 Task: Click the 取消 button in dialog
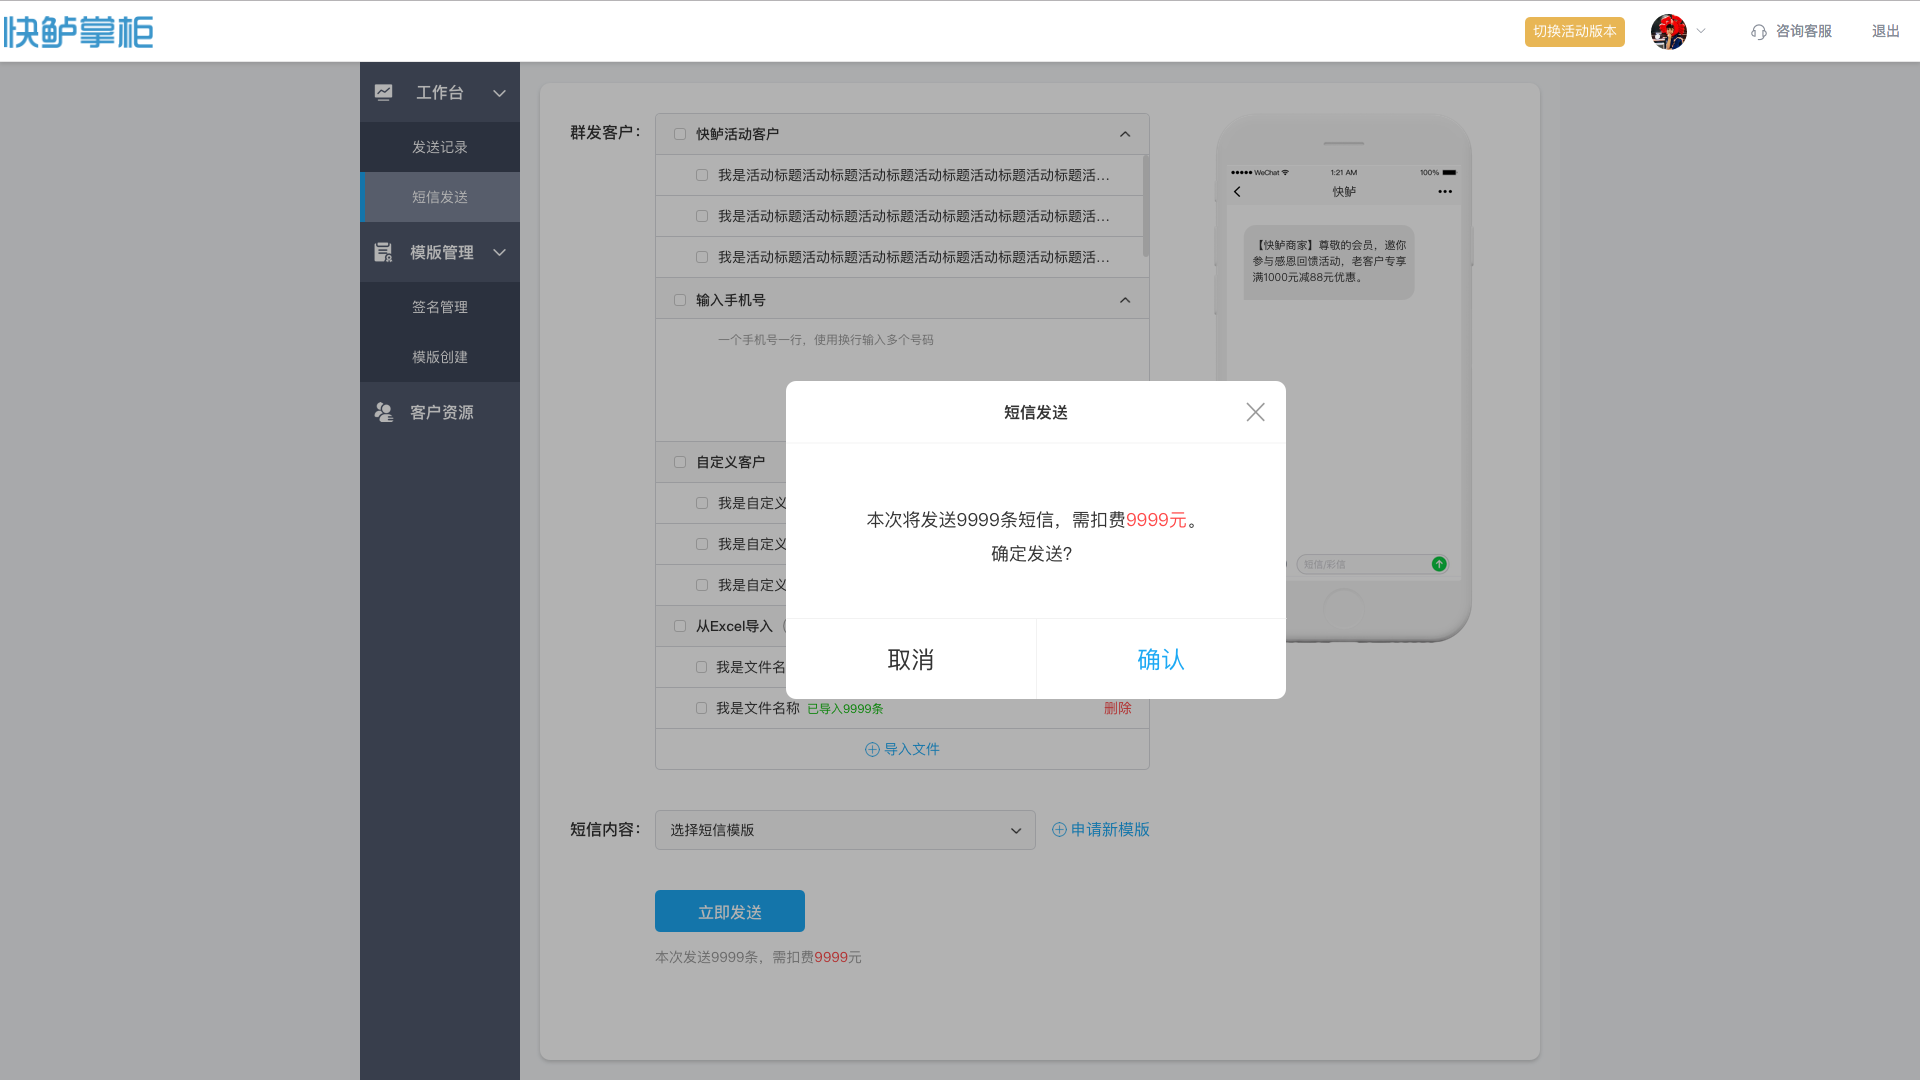(910, 659)
